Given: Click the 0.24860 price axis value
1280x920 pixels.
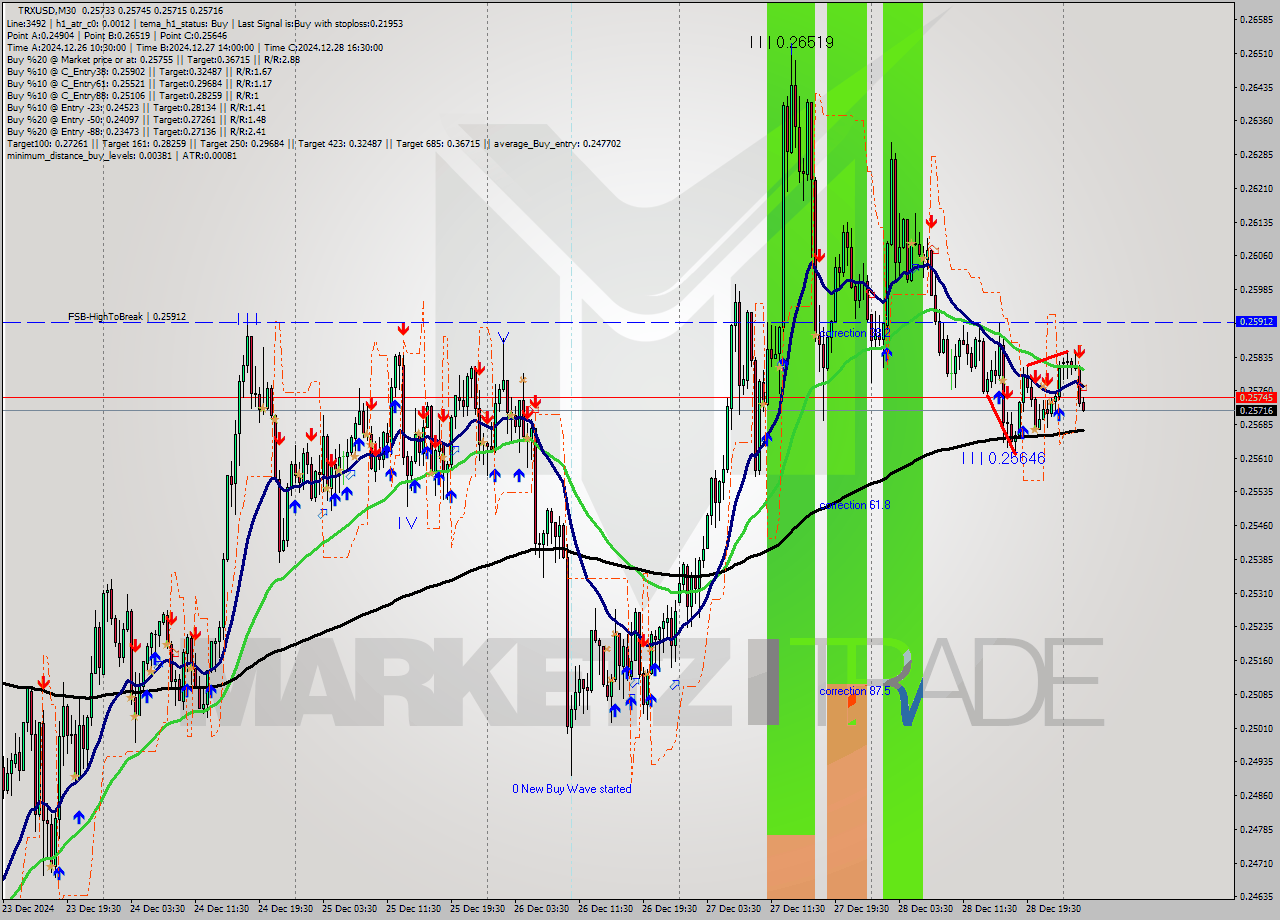Looking at the screenshot, I should point(1257,795).
